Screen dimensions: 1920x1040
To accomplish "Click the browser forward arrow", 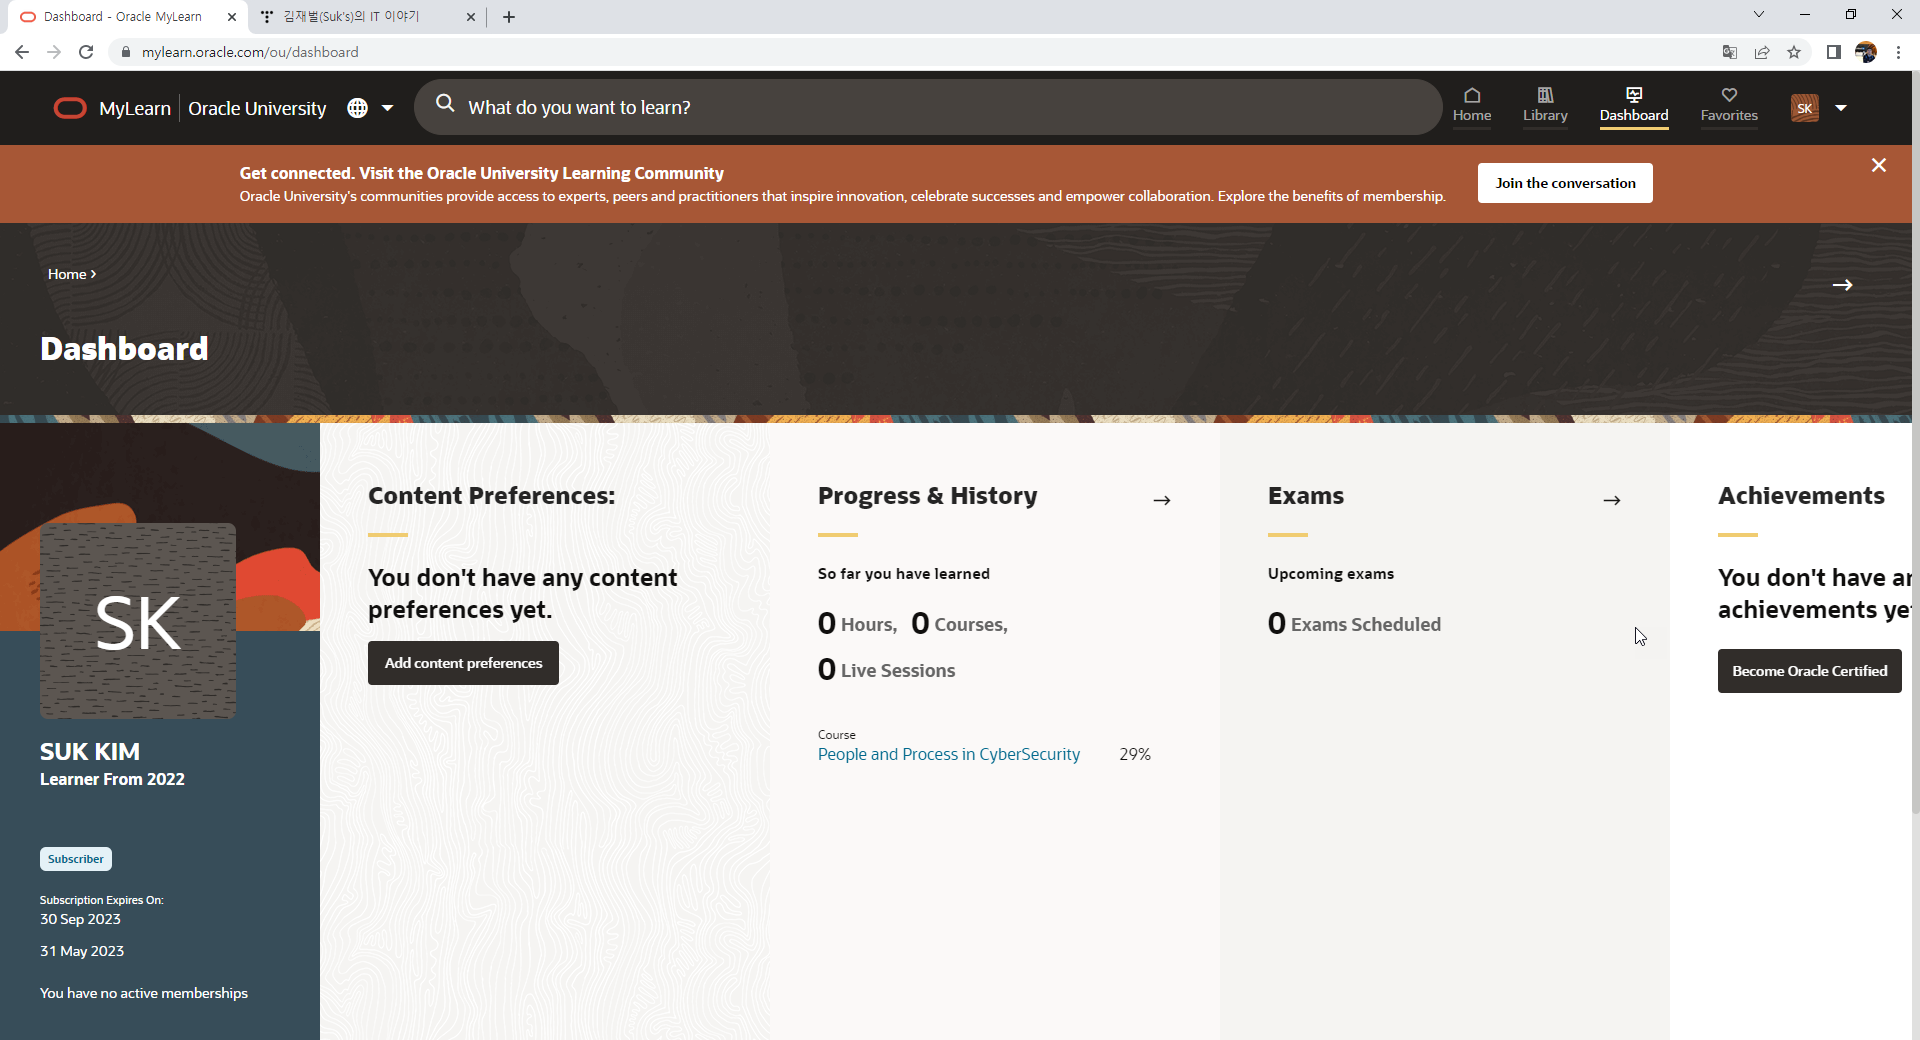I will click(x=54, y=52).
